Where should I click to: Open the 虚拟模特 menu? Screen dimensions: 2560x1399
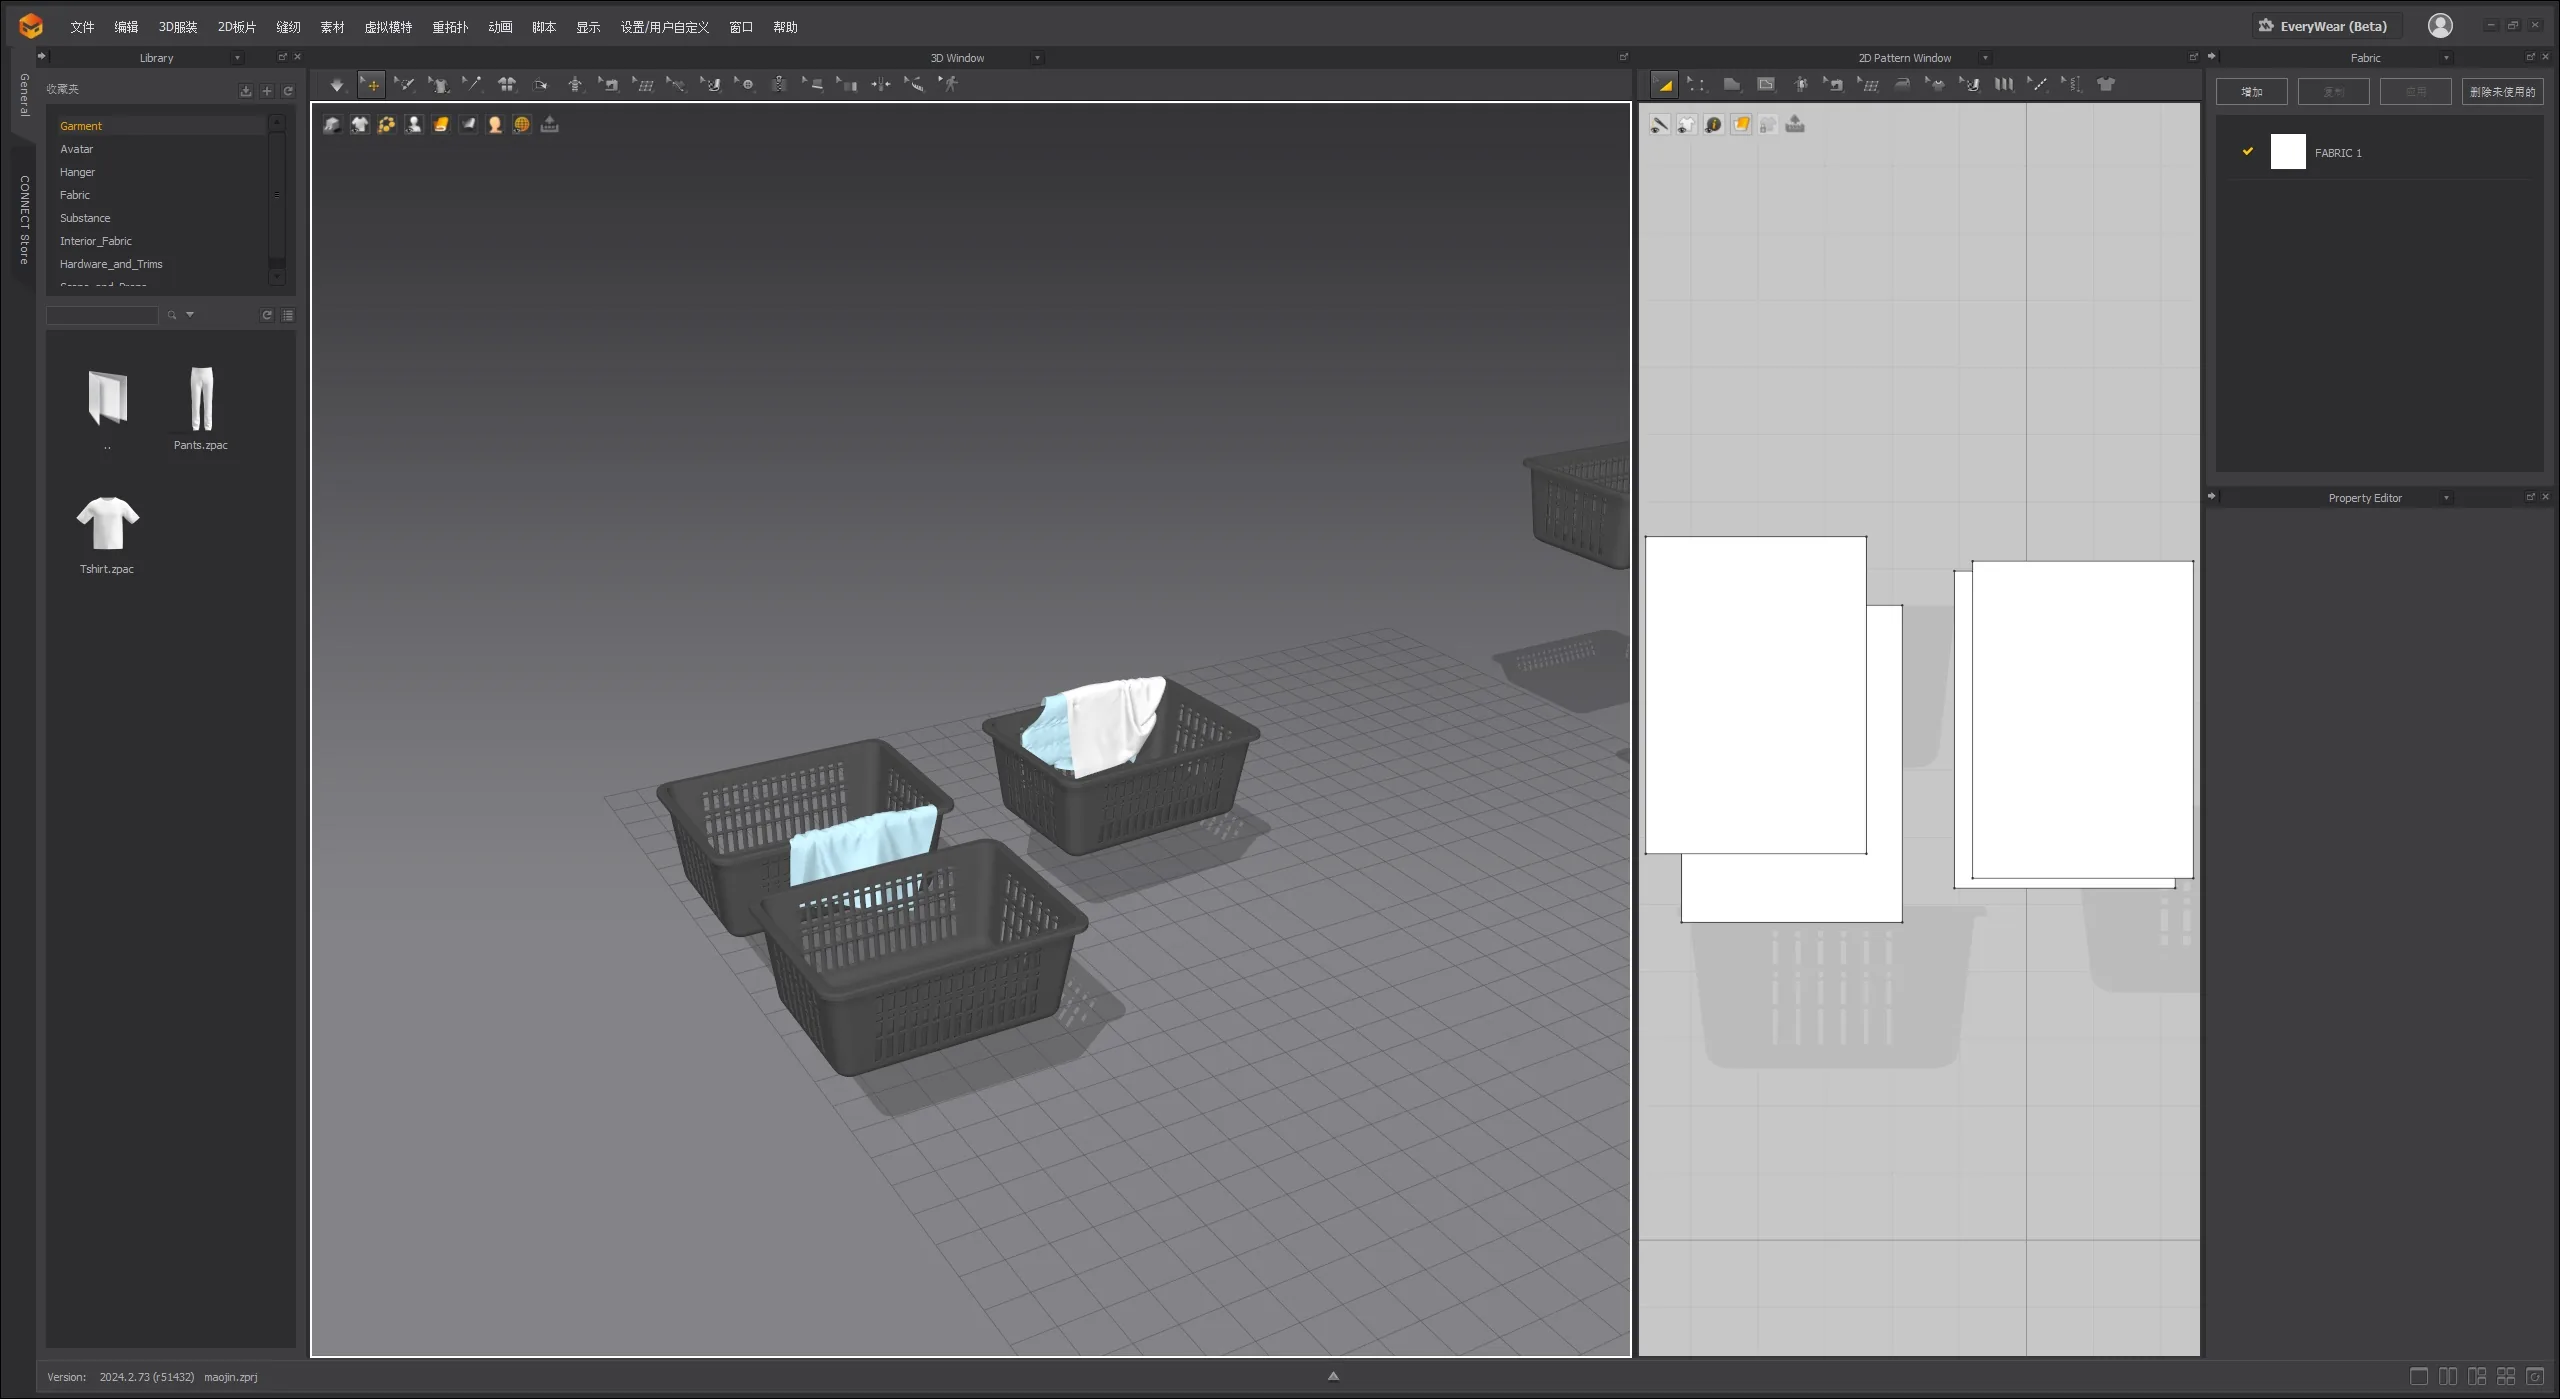[388, 27]
